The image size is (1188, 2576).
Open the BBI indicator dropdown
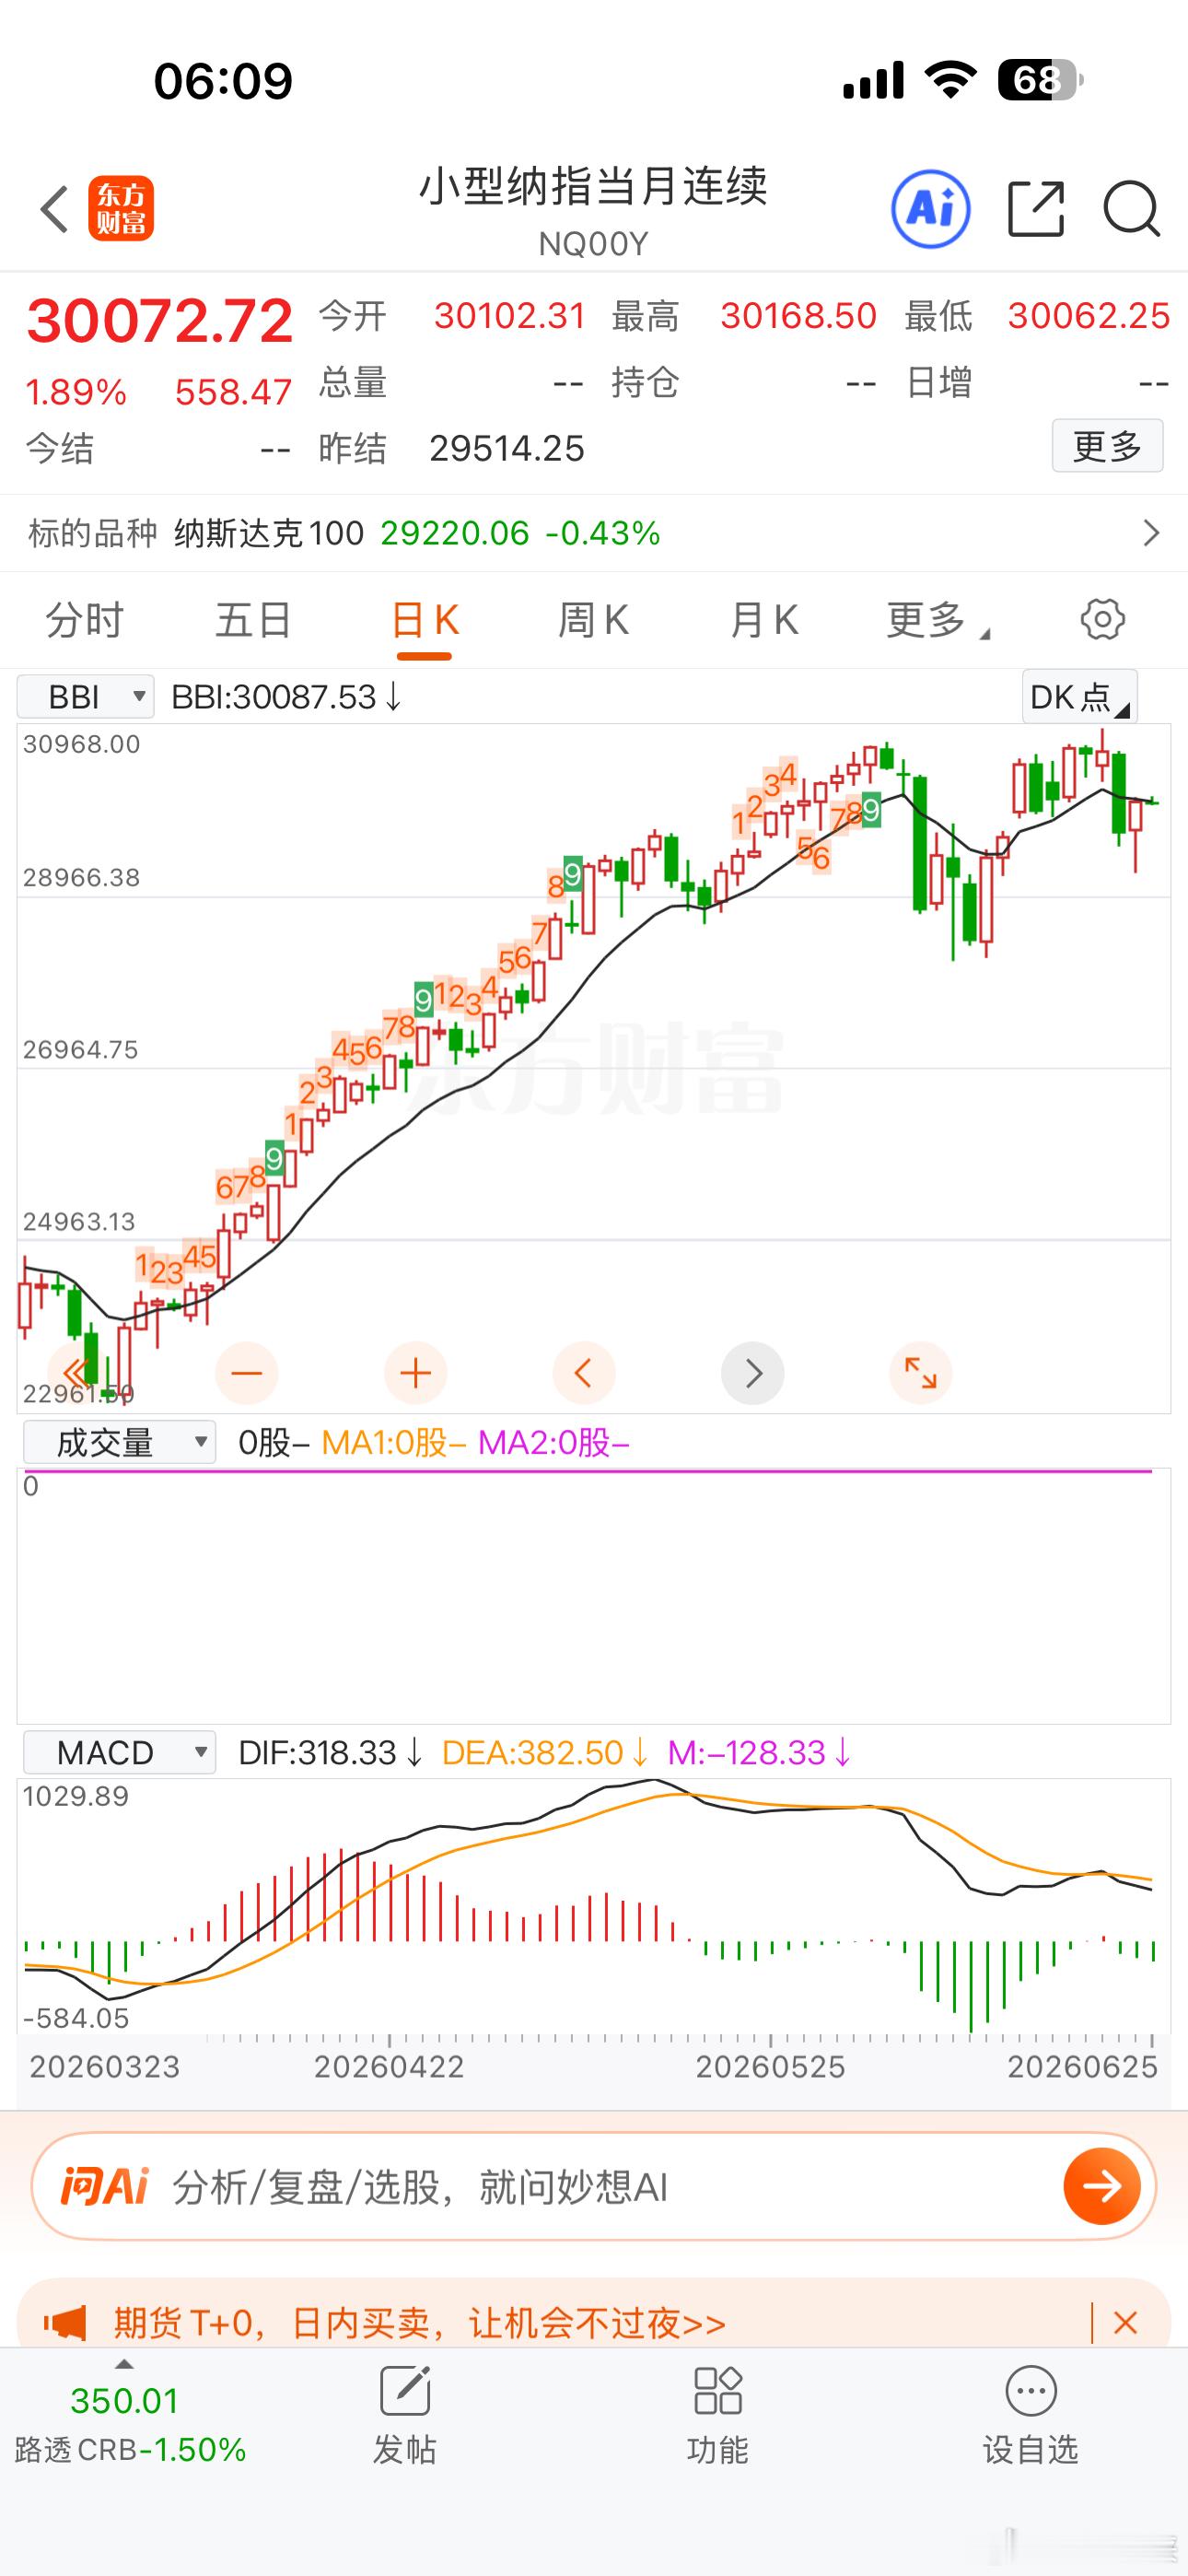pyautogui.click(x=86, y=696)
